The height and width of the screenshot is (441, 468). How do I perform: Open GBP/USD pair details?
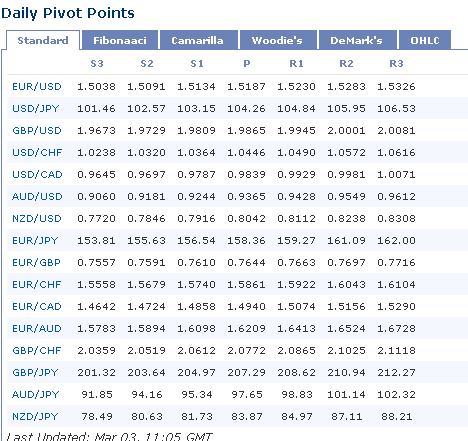[x=37, y=131]
